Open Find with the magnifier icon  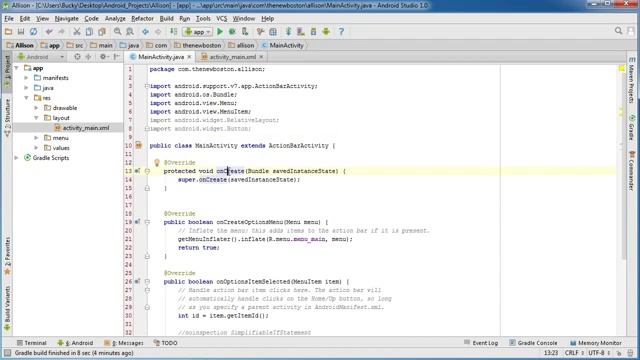point(118,31)
